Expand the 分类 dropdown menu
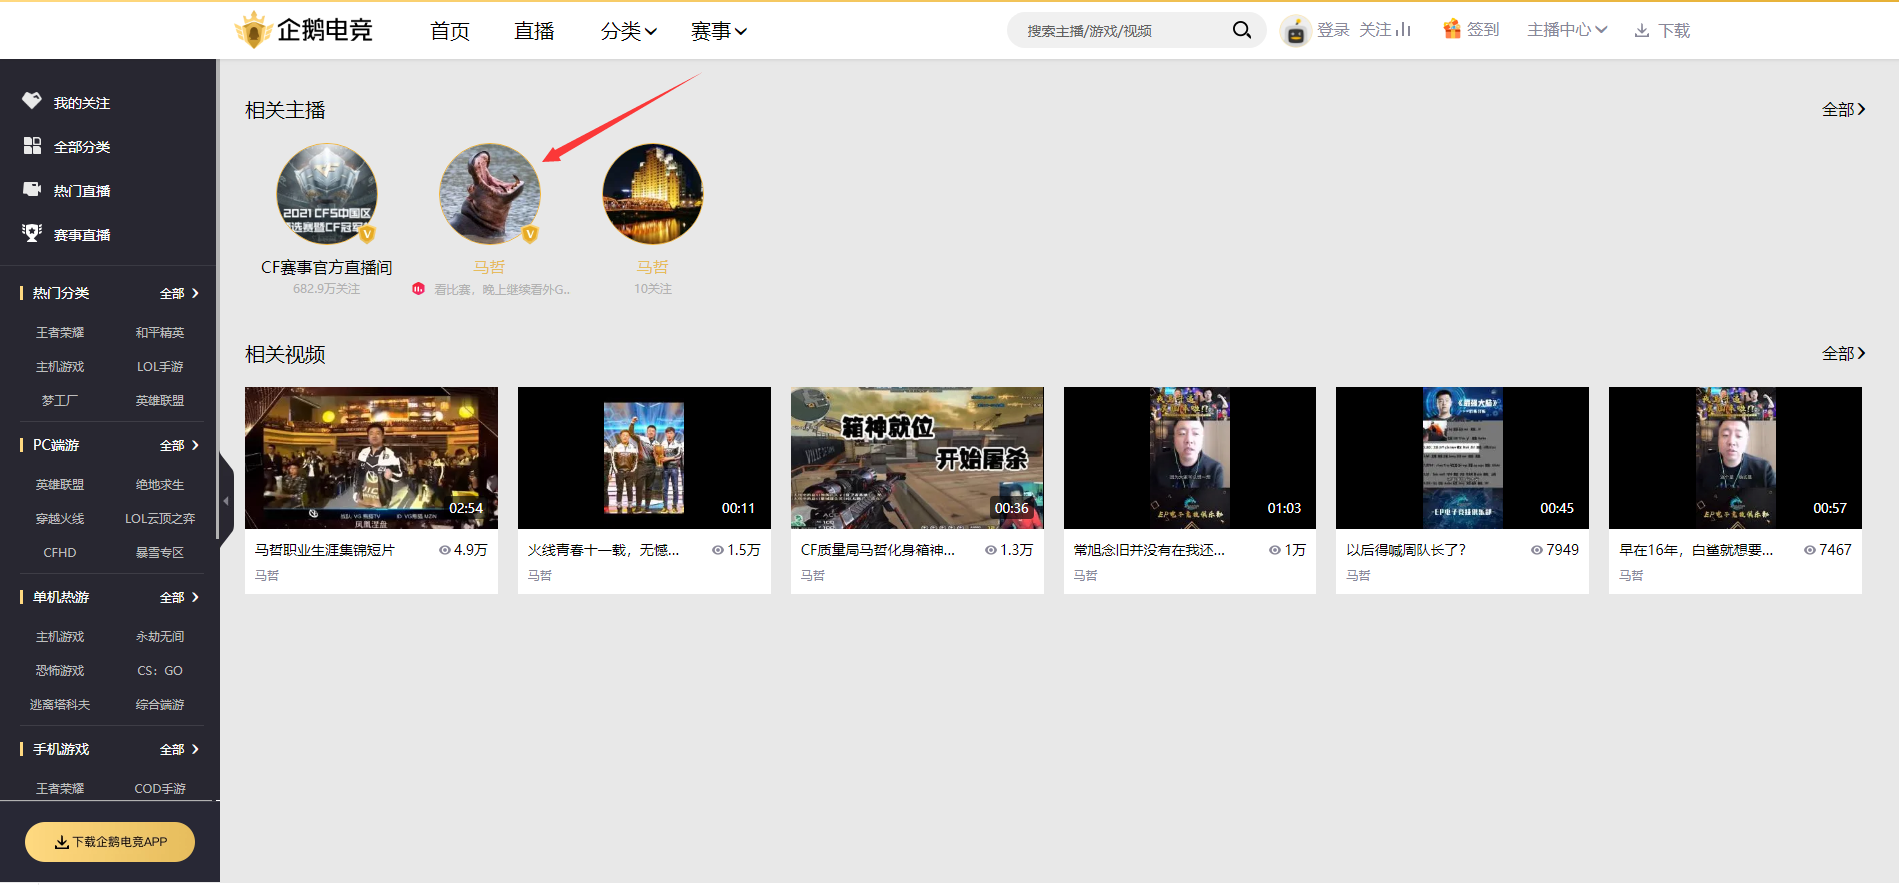 point(628,31)
